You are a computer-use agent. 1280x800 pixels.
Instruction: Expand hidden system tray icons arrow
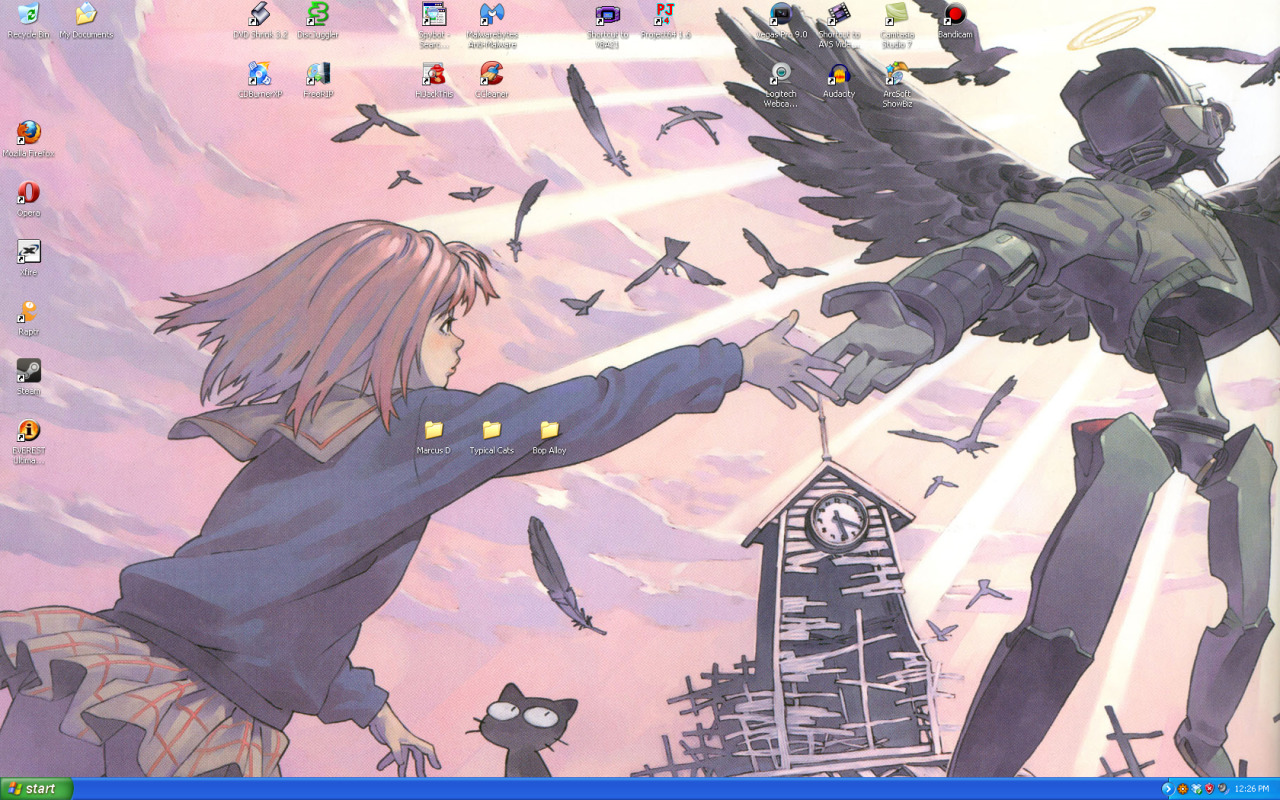pos(1167,789)
